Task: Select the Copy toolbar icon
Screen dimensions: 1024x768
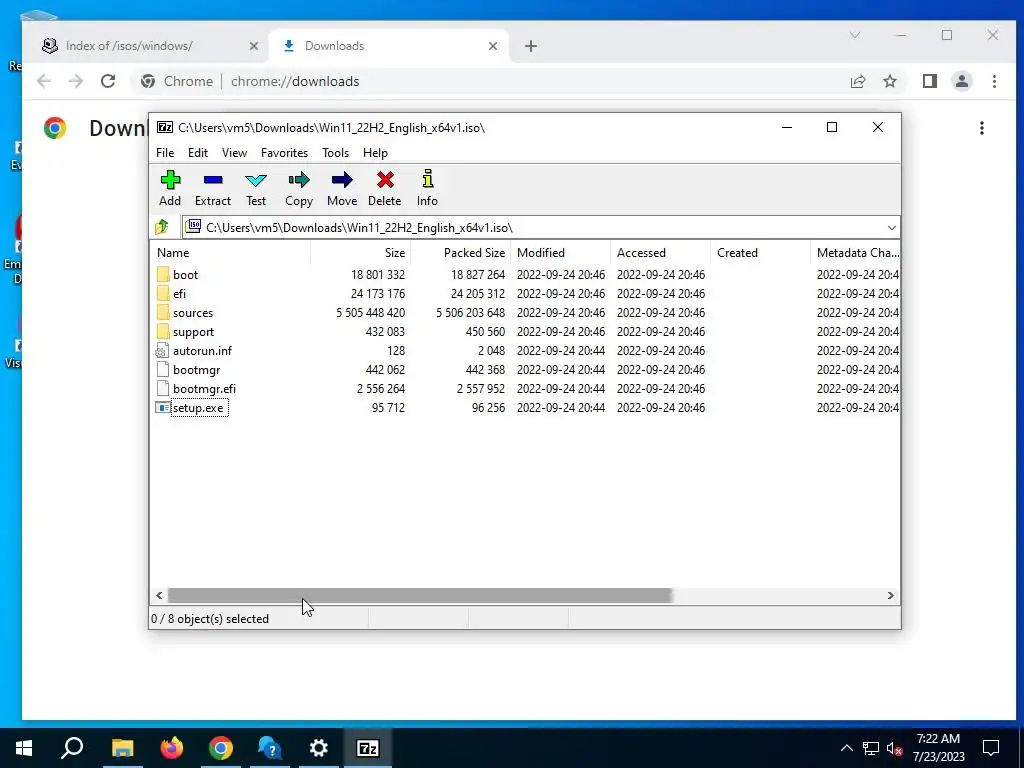Action: tap(299, 180)
